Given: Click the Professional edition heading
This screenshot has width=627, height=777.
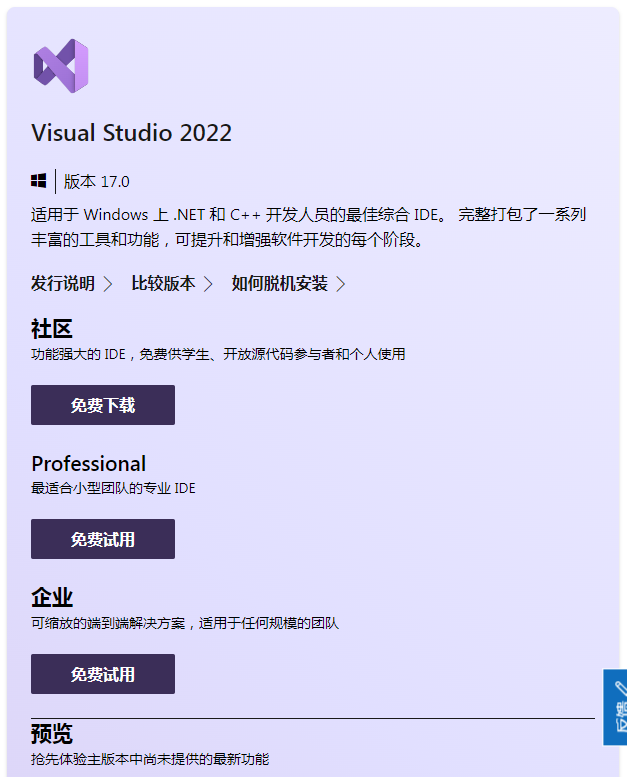Looking at the screenshot, I should 89,464.
